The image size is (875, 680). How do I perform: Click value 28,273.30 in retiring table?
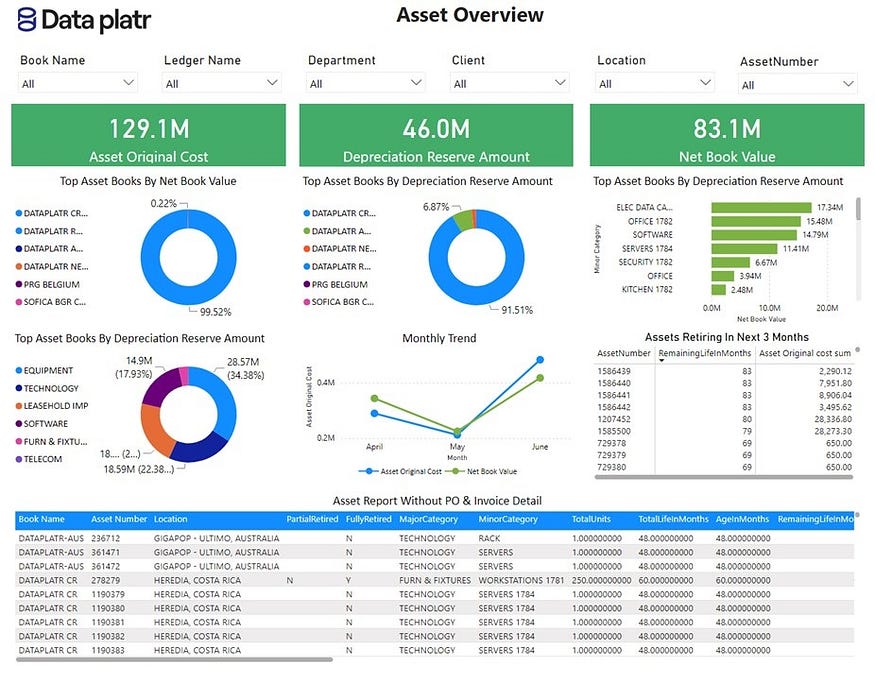833,431
